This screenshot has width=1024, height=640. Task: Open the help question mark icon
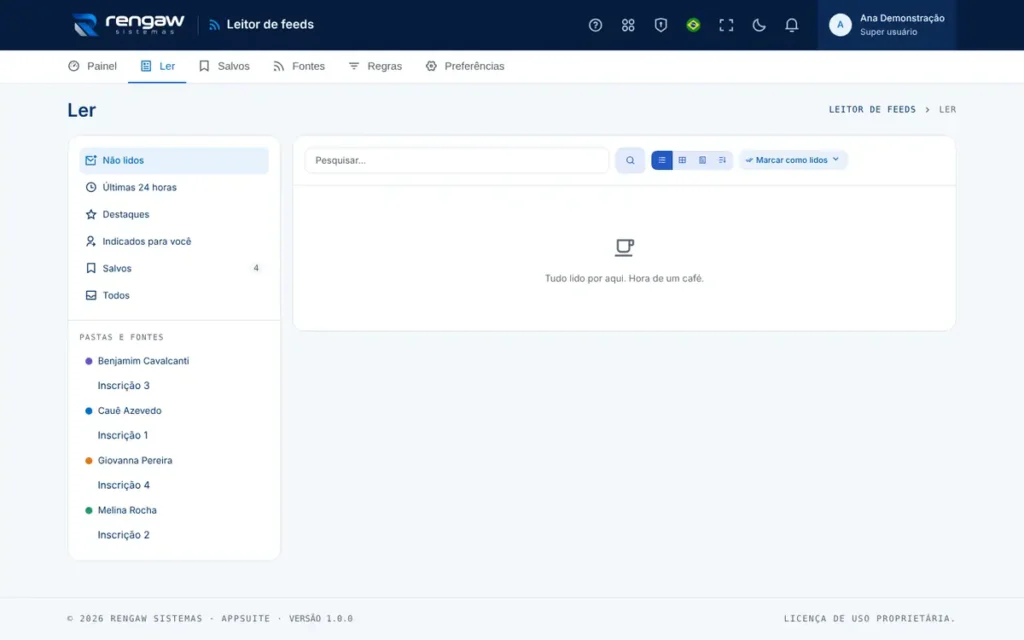coord(595,25)
